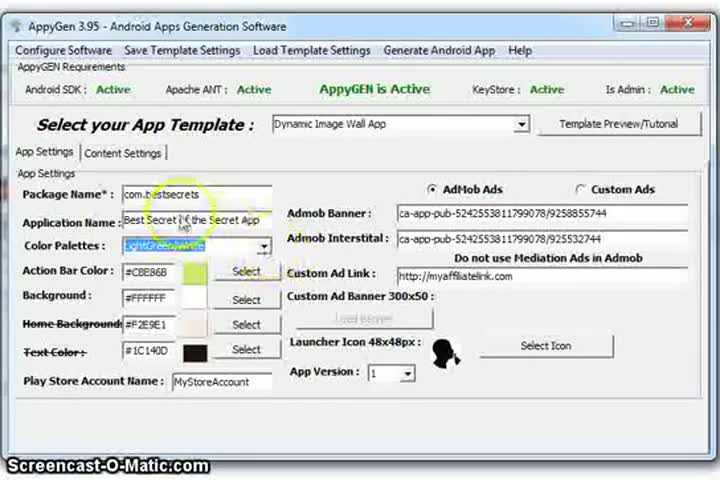Open Generate Android App menu
The width and height of the screenshot is (720, 480).
tap(439, 50)
